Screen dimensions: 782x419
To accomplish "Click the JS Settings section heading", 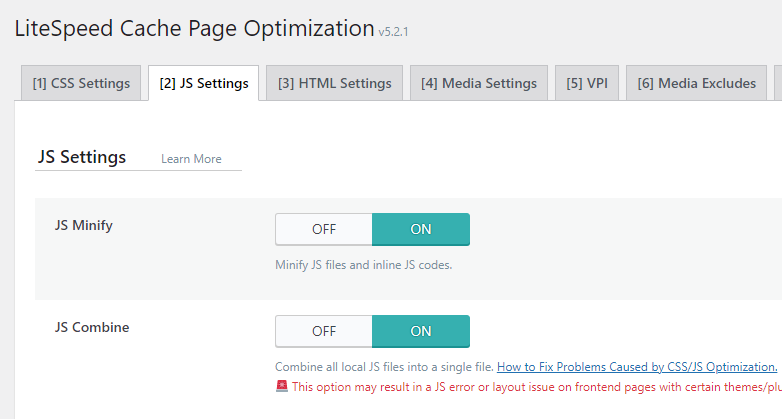I will [x=82, y=157].
